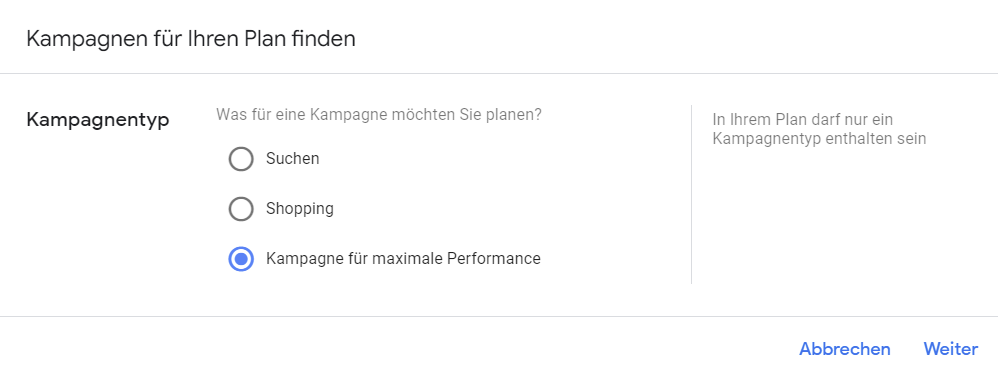Click the empty circle beside Shopping
The height and width of the screenshot is (372, 998).
241,209
